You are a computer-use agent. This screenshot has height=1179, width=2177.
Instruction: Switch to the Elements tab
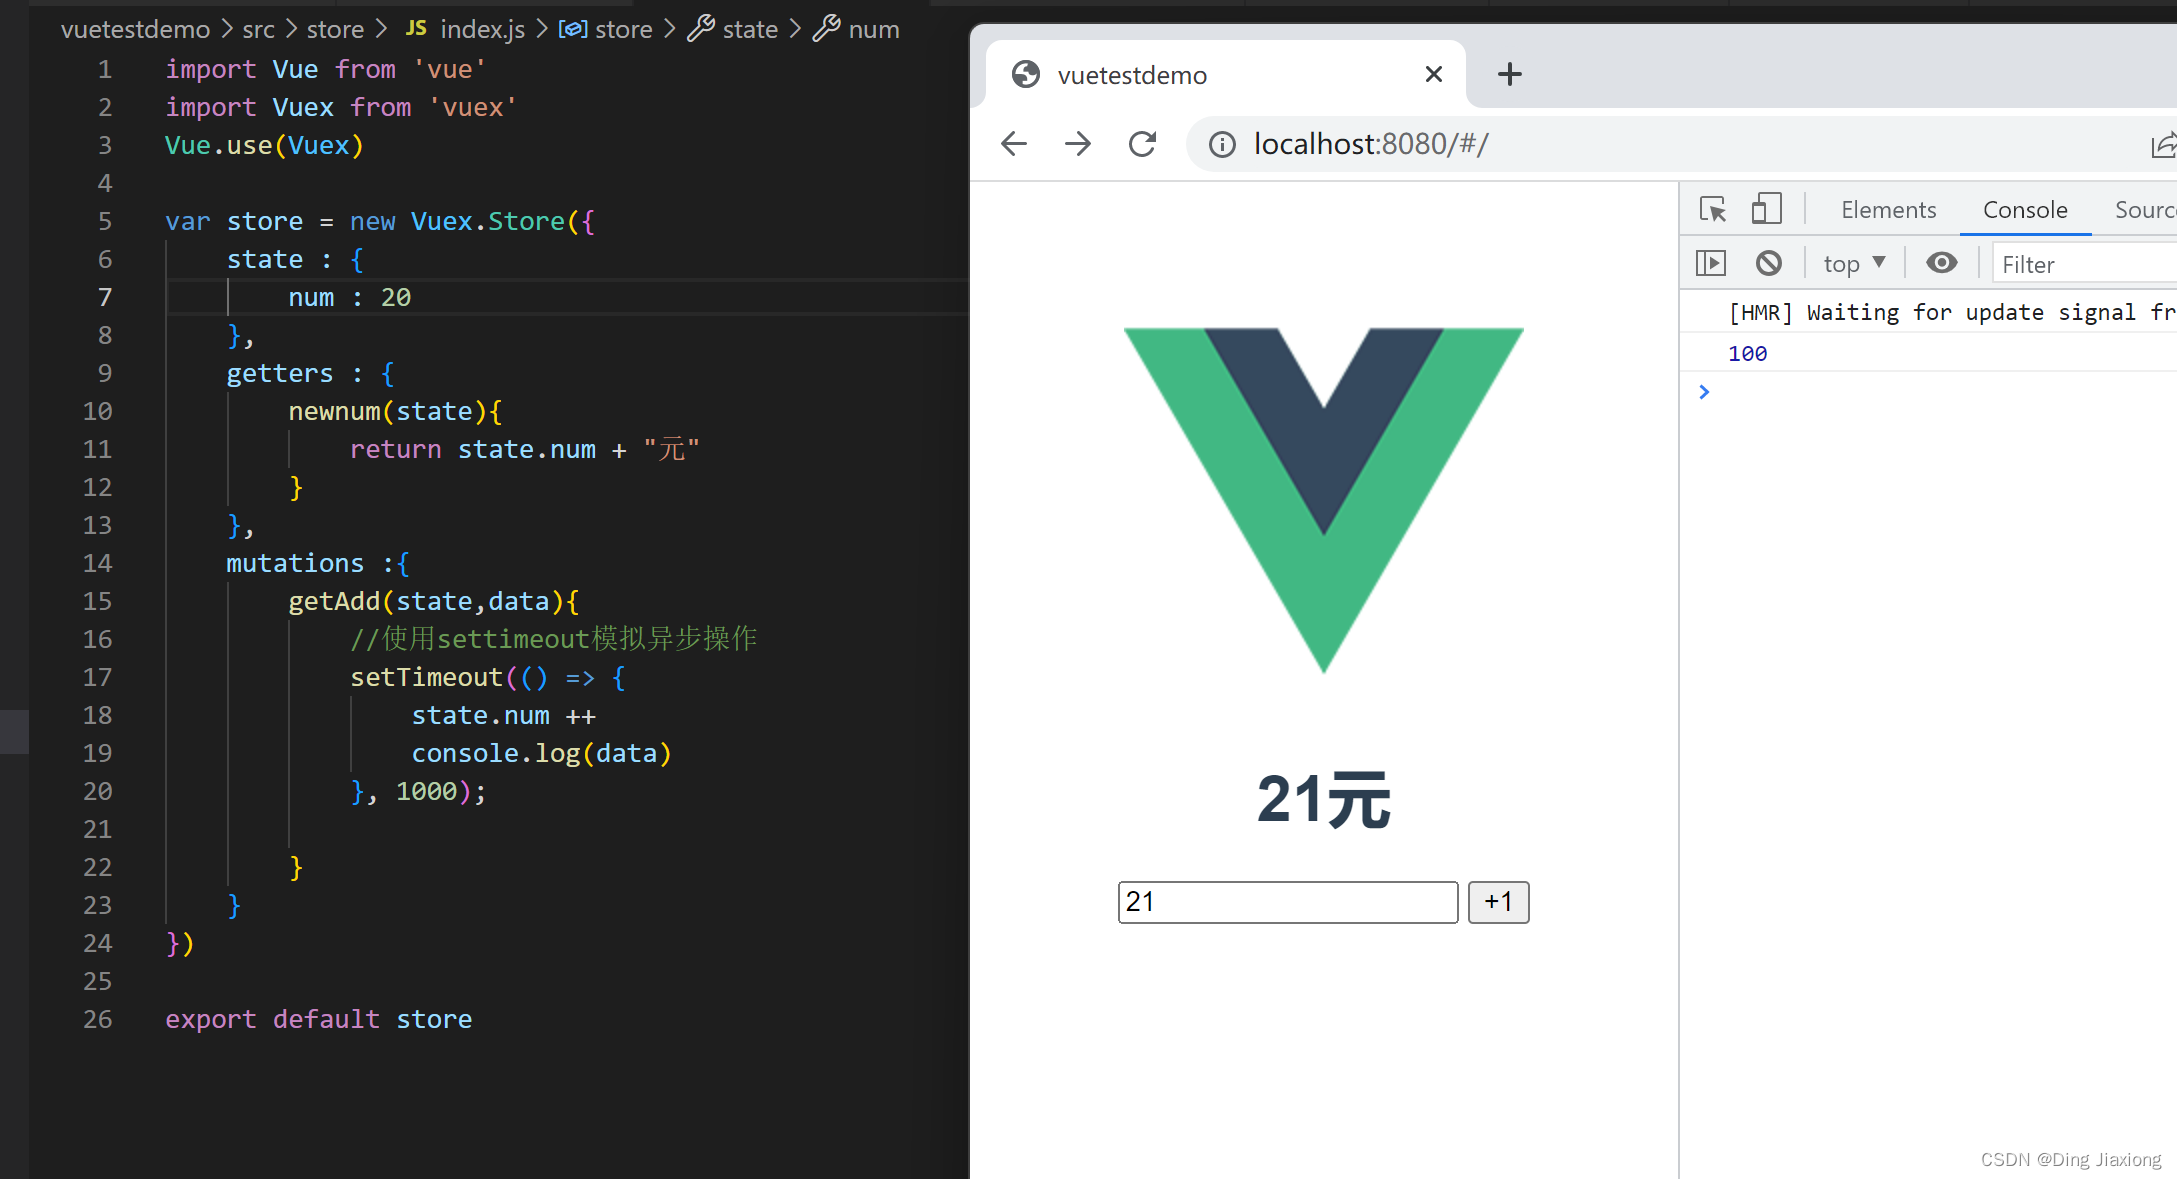[1888, 210]
